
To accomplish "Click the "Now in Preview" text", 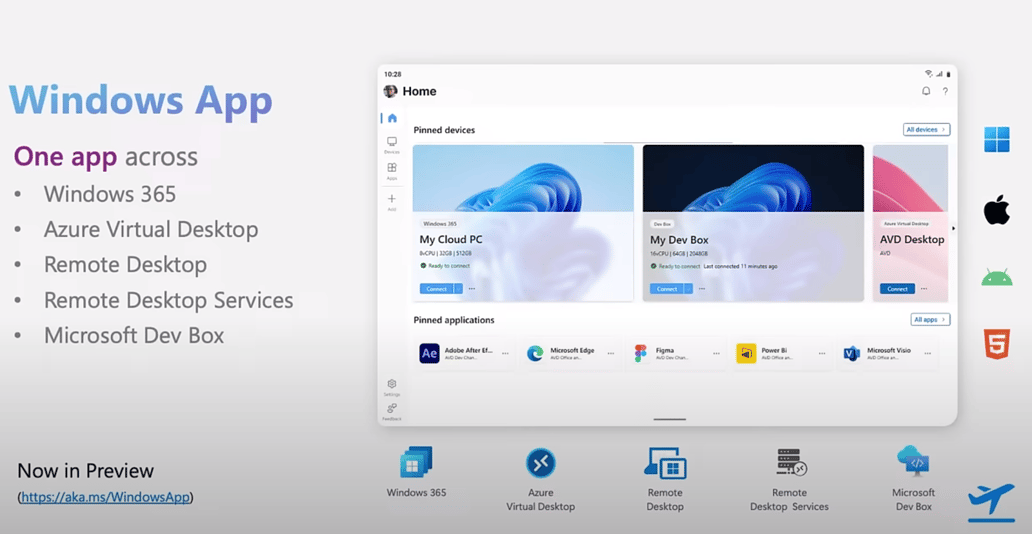I will pyautogui.click(x=86, y=471).
